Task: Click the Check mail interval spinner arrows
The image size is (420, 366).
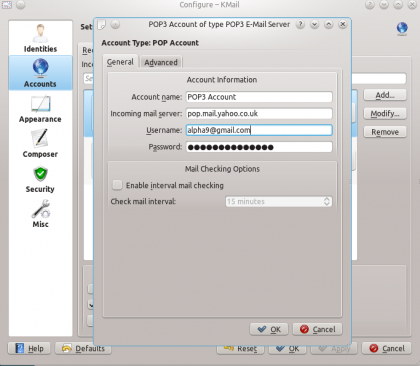Action: (327, 201)
